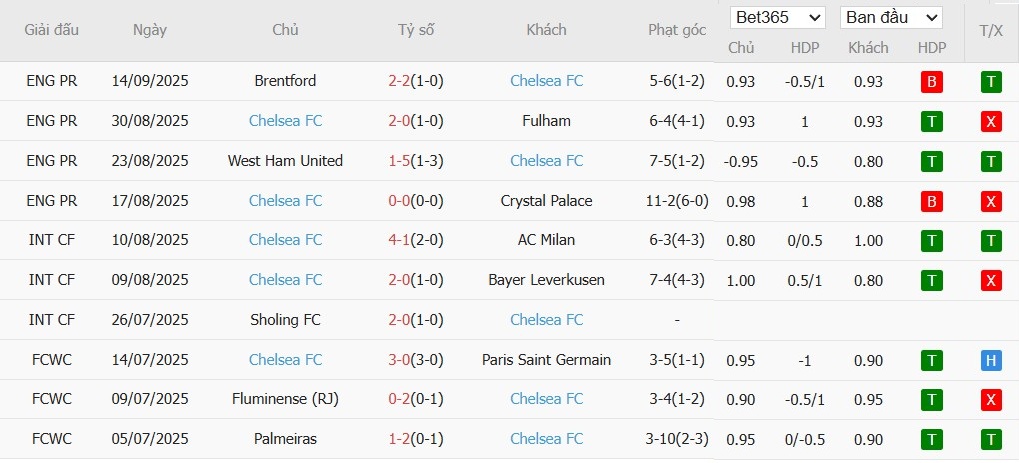Open the Ban đầu odds type dropdown
1019x463 pixels.
coord(892,18)
